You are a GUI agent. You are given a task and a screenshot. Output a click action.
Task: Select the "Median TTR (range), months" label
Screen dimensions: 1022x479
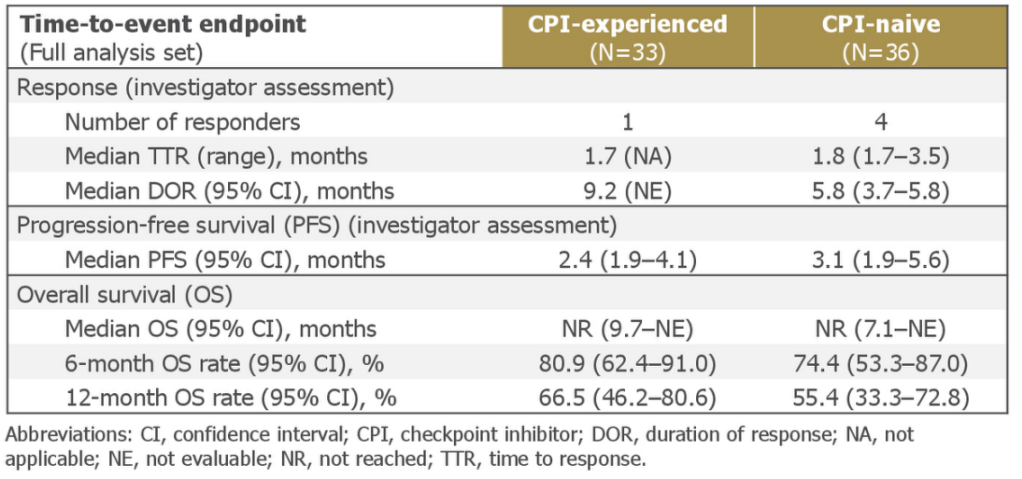pos(215,157)
